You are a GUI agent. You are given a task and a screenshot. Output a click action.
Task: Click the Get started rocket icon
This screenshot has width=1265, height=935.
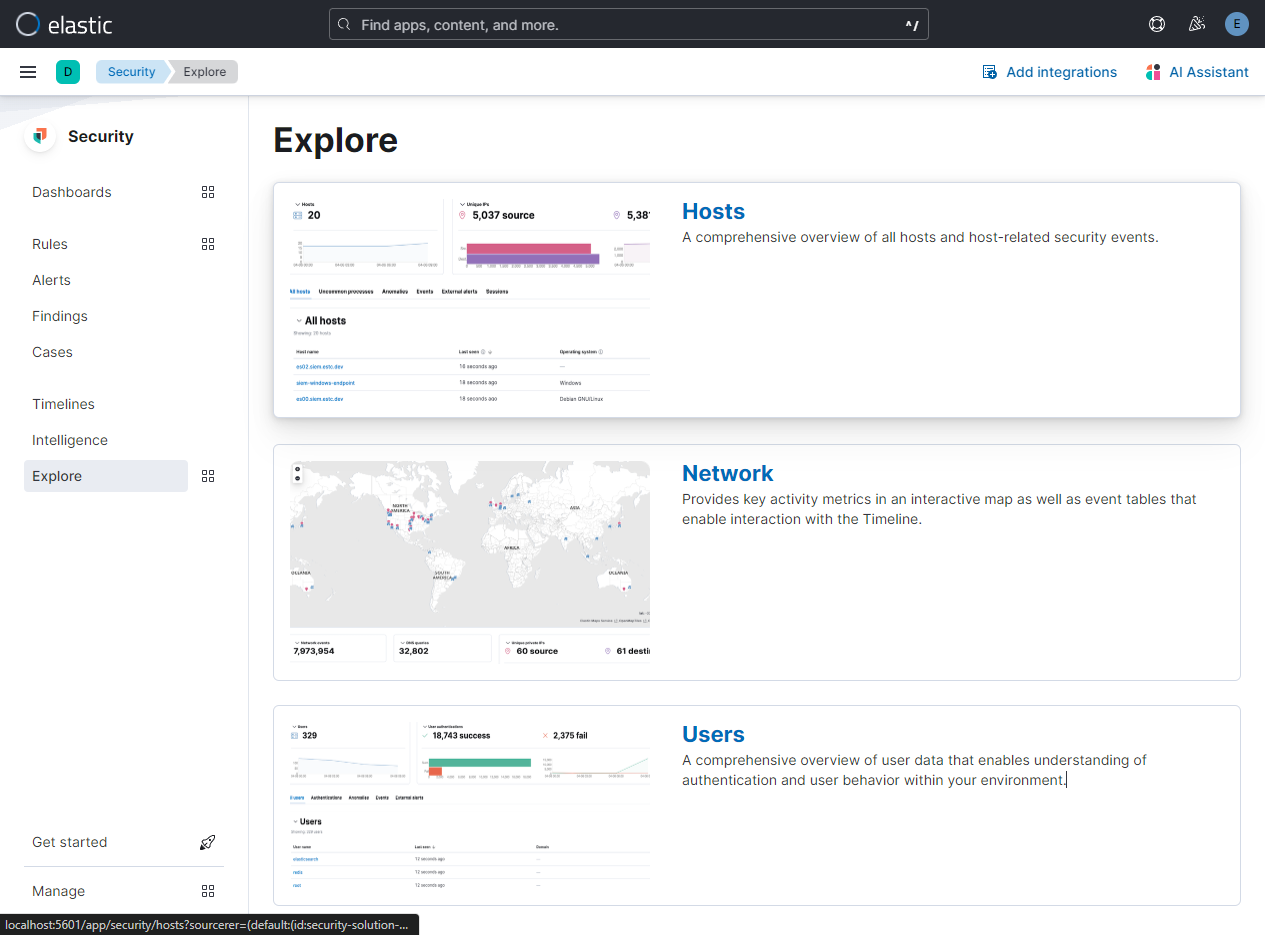pyautogui.click(x=208, y=842)
